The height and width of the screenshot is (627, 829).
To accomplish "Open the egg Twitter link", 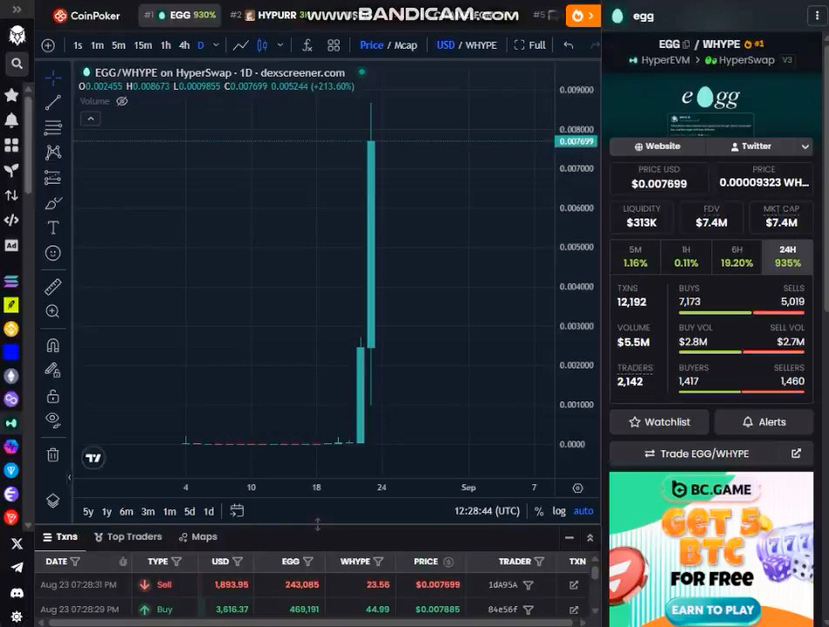I will [x=751, y=146].
